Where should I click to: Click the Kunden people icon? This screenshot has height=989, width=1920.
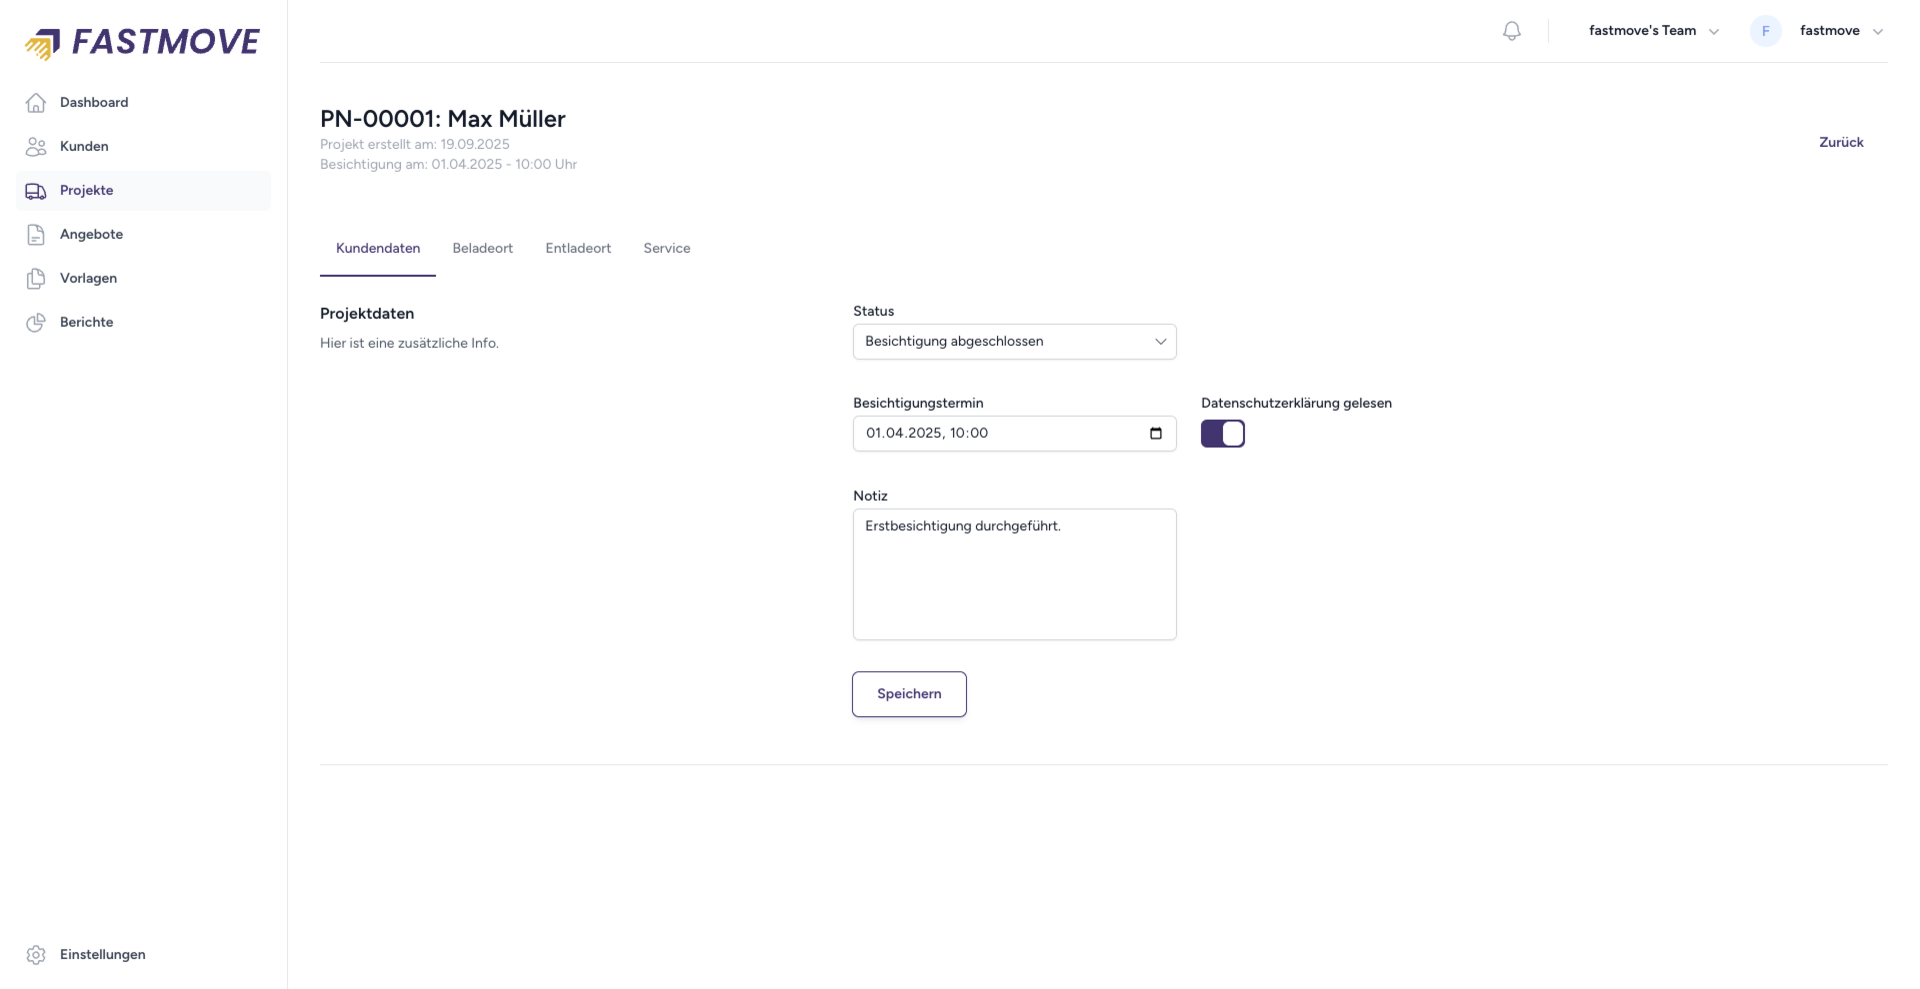36,147
